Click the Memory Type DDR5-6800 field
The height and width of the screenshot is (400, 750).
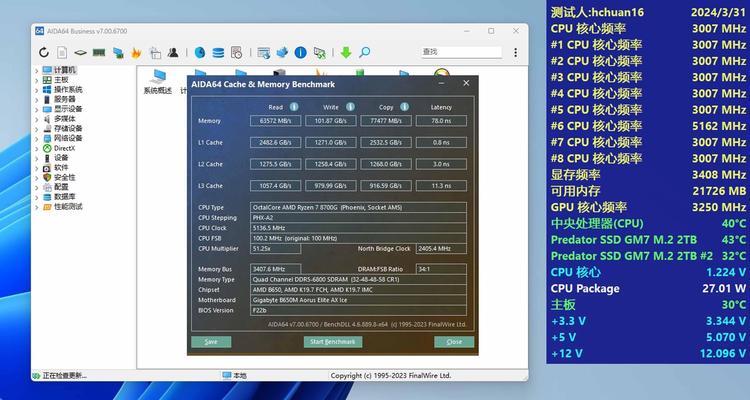(358, 279)
